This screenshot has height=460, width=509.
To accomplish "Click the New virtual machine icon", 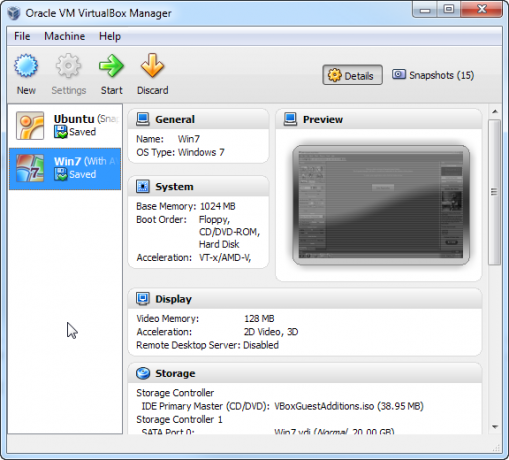I will [26, 66].
